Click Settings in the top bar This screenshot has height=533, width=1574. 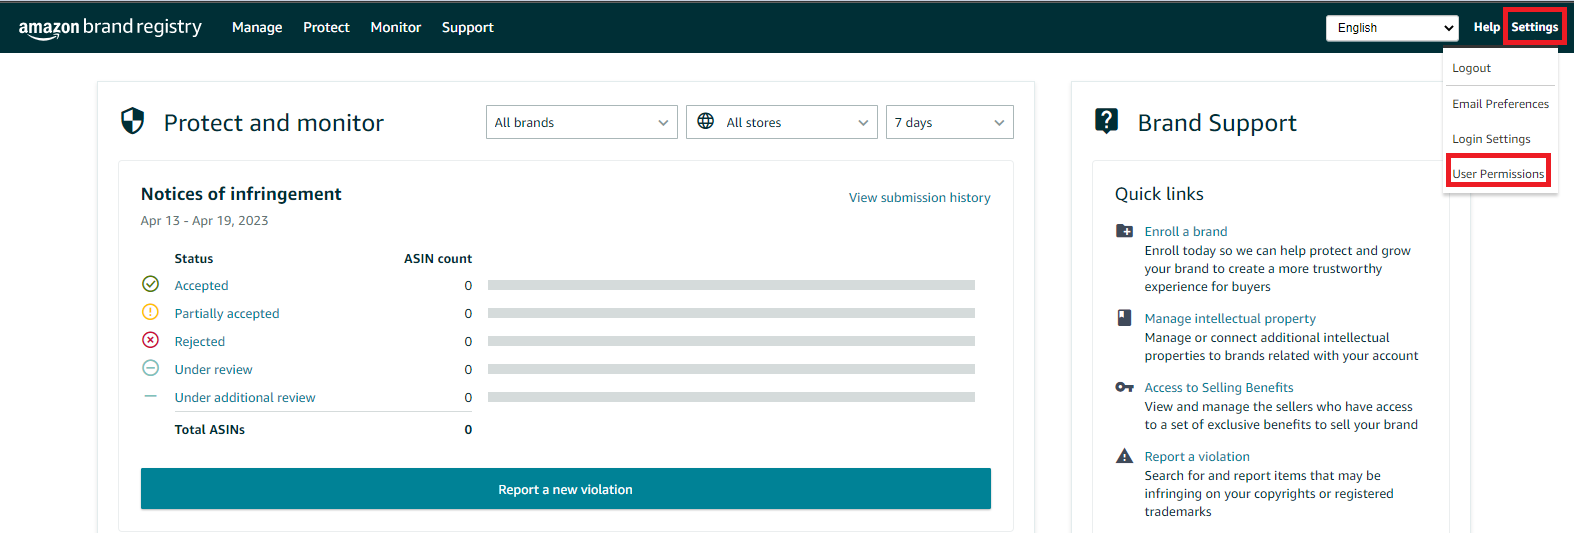tap(1534, 28)
